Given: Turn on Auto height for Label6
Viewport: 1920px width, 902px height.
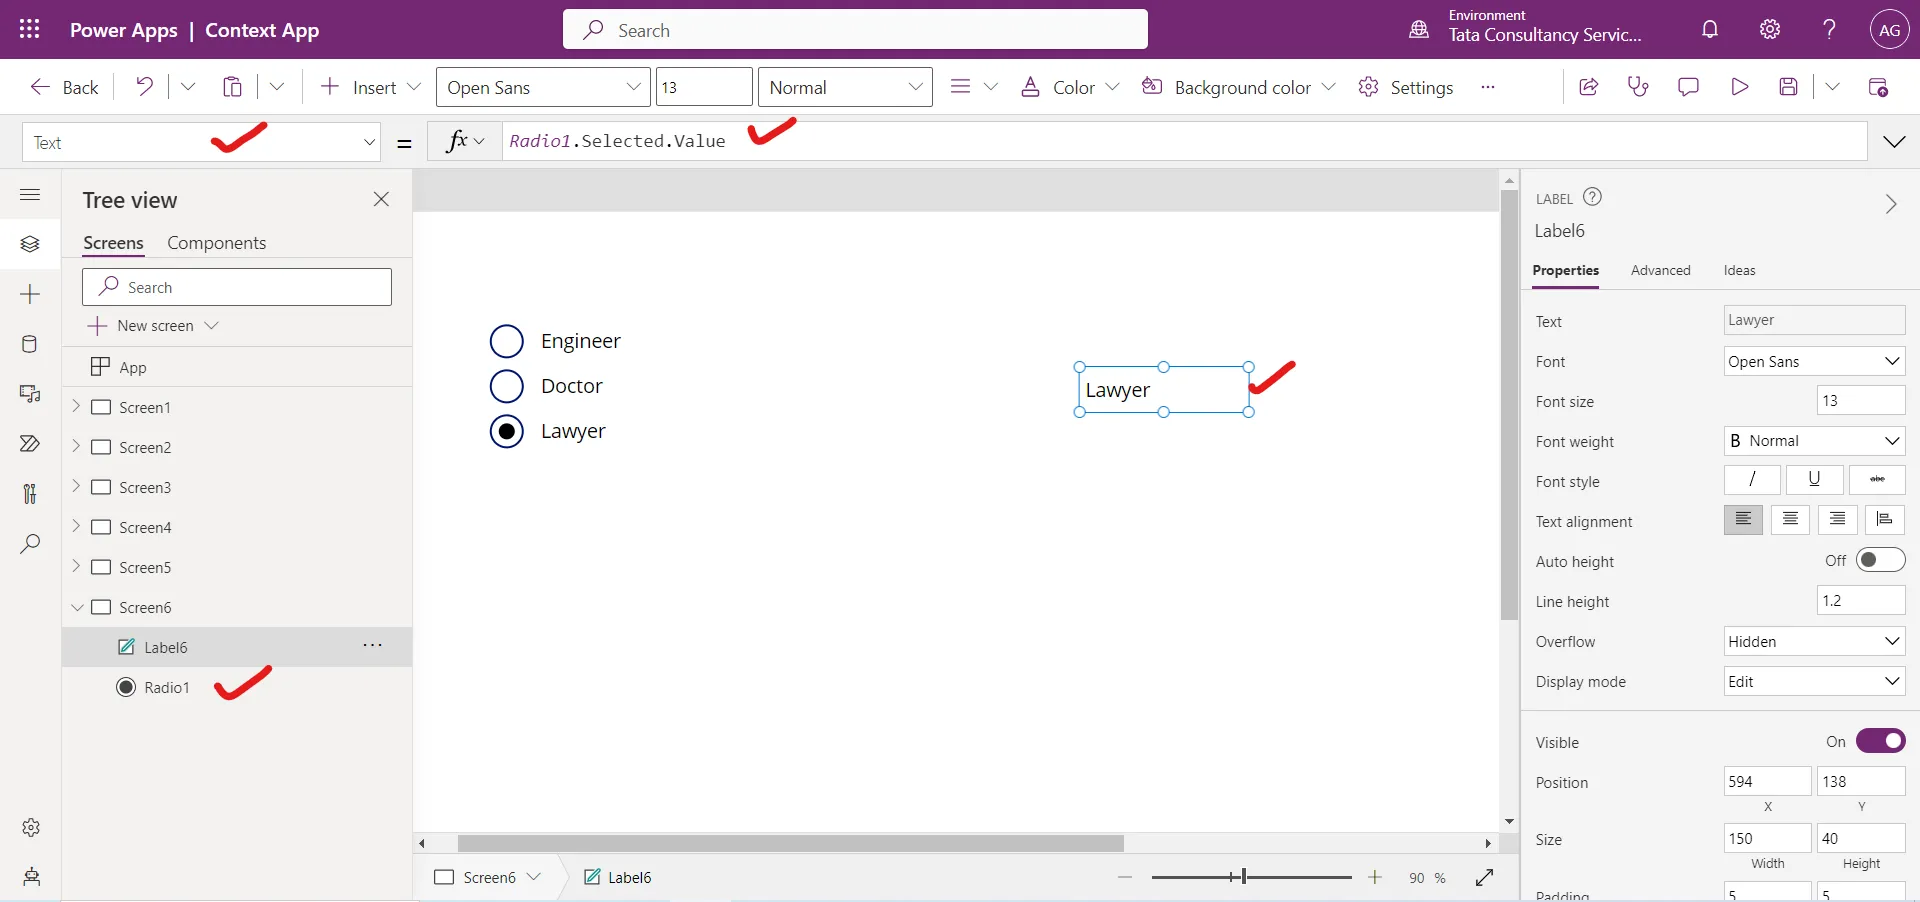Looking at the screenshot, I should [x=1880, y=560].
